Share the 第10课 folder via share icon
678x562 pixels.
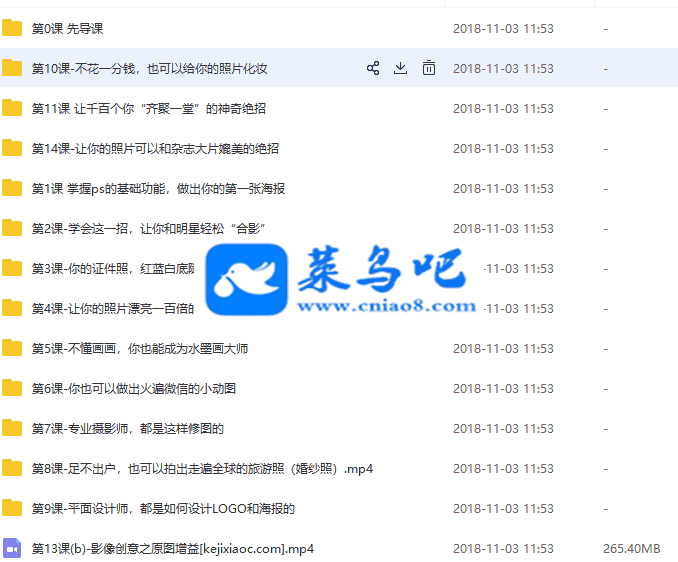click(373, 68)
